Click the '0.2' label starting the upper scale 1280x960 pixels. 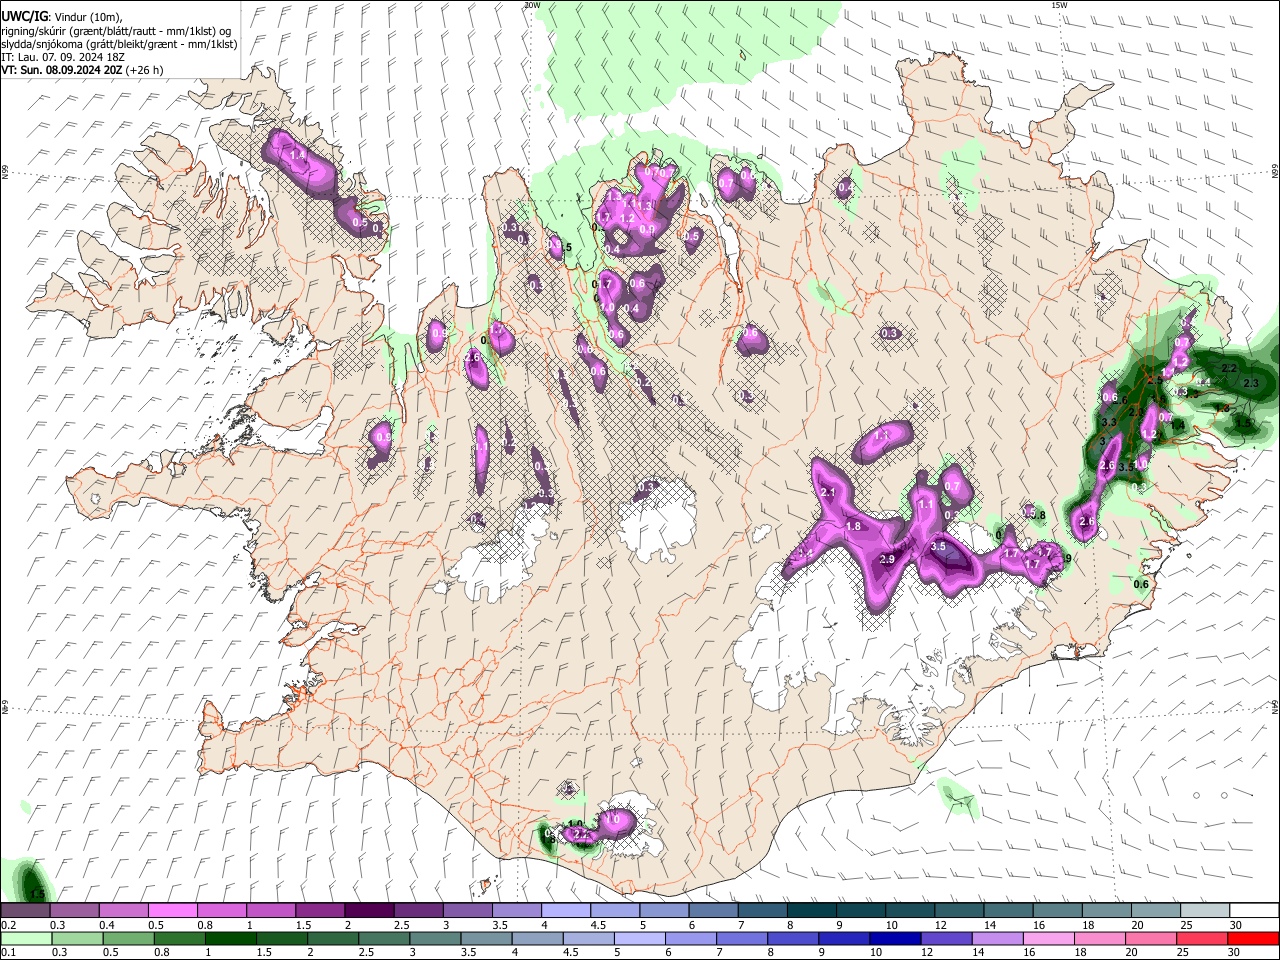[8, 925]
